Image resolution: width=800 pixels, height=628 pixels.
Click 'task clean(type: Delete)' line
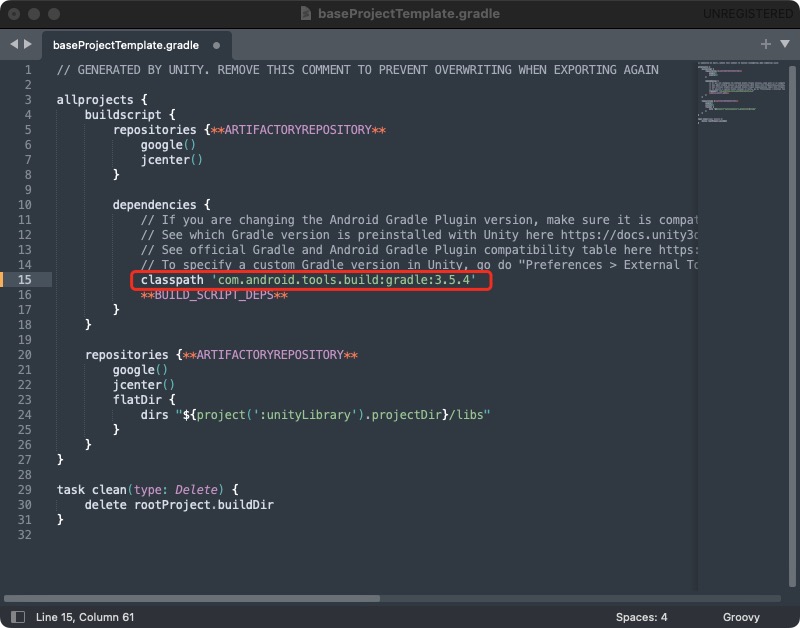(x=147, y=490)
